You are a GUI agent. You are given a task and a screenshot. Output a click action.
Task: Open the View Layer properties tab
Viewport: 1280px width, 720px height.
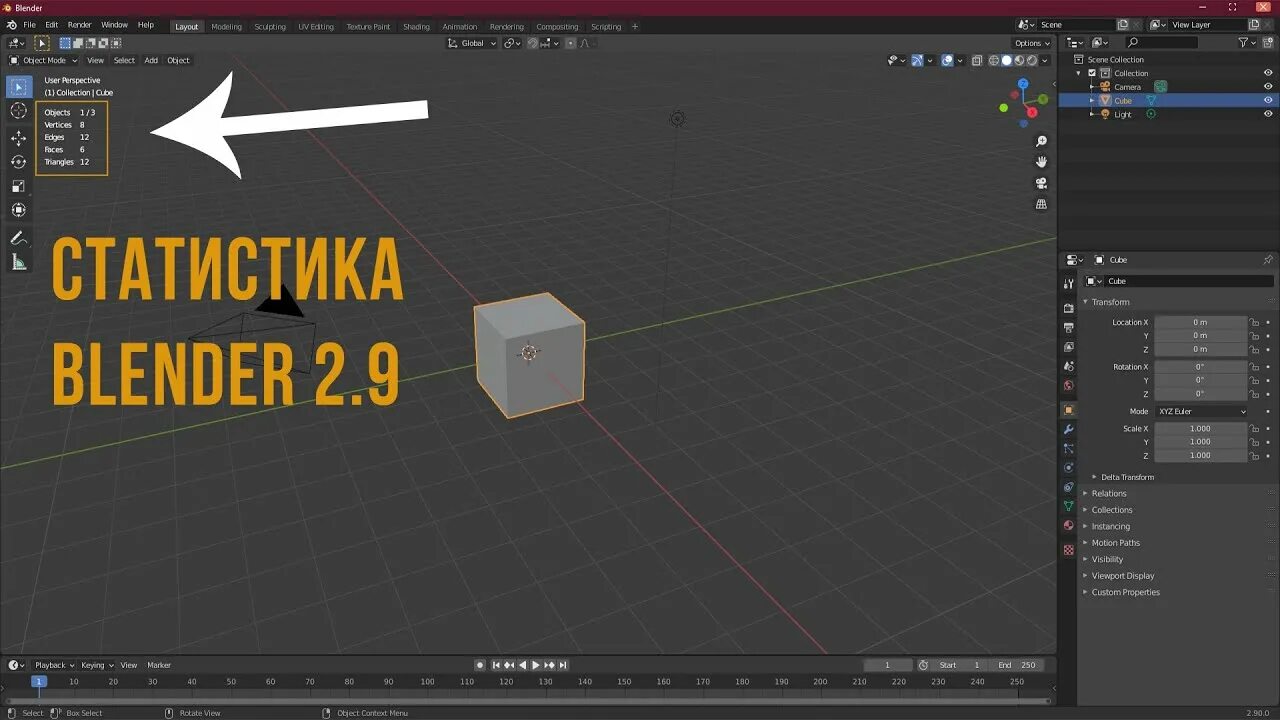(1068, 347)
